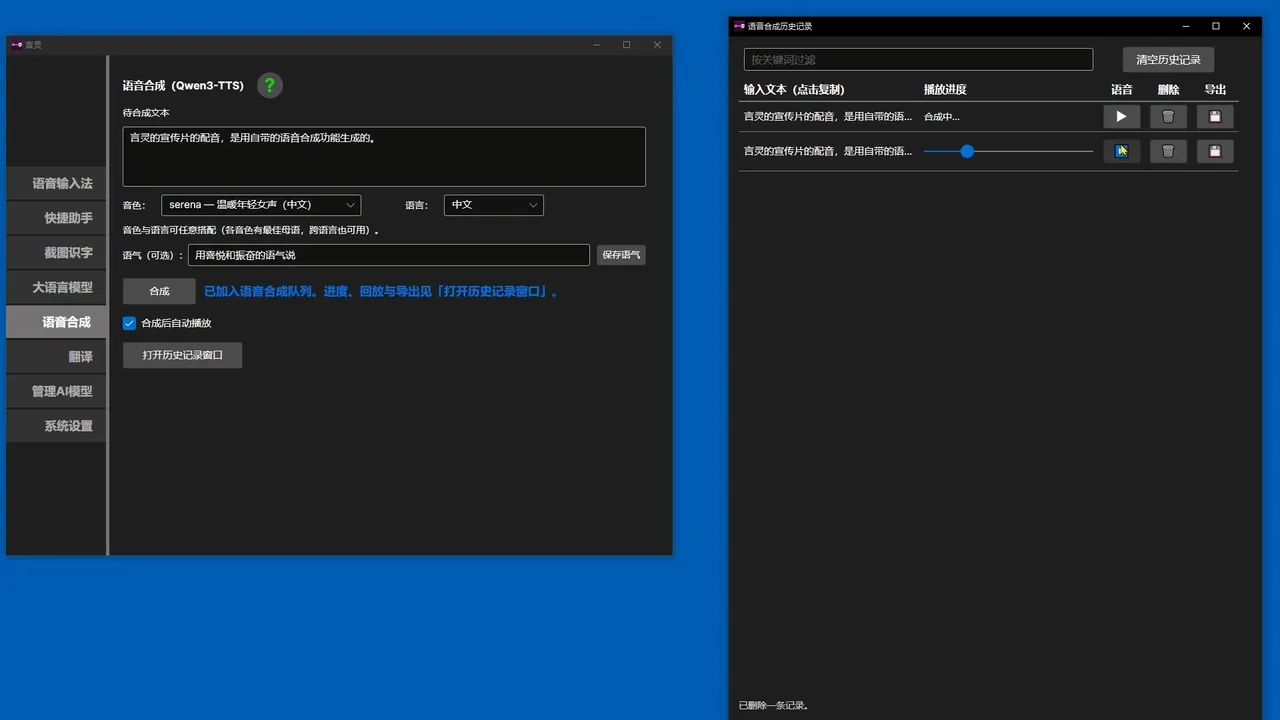Click 打开历史记录窗口 button

(x=182, y=355)
